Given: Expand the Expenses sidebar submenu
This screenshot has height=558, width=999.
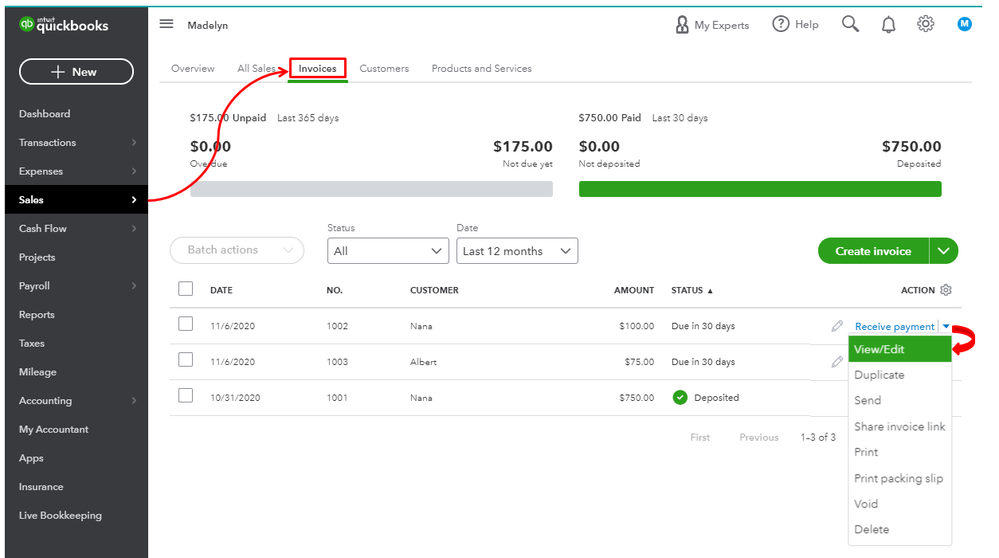Looking at the screenshot, I should [x=134, y=171].
